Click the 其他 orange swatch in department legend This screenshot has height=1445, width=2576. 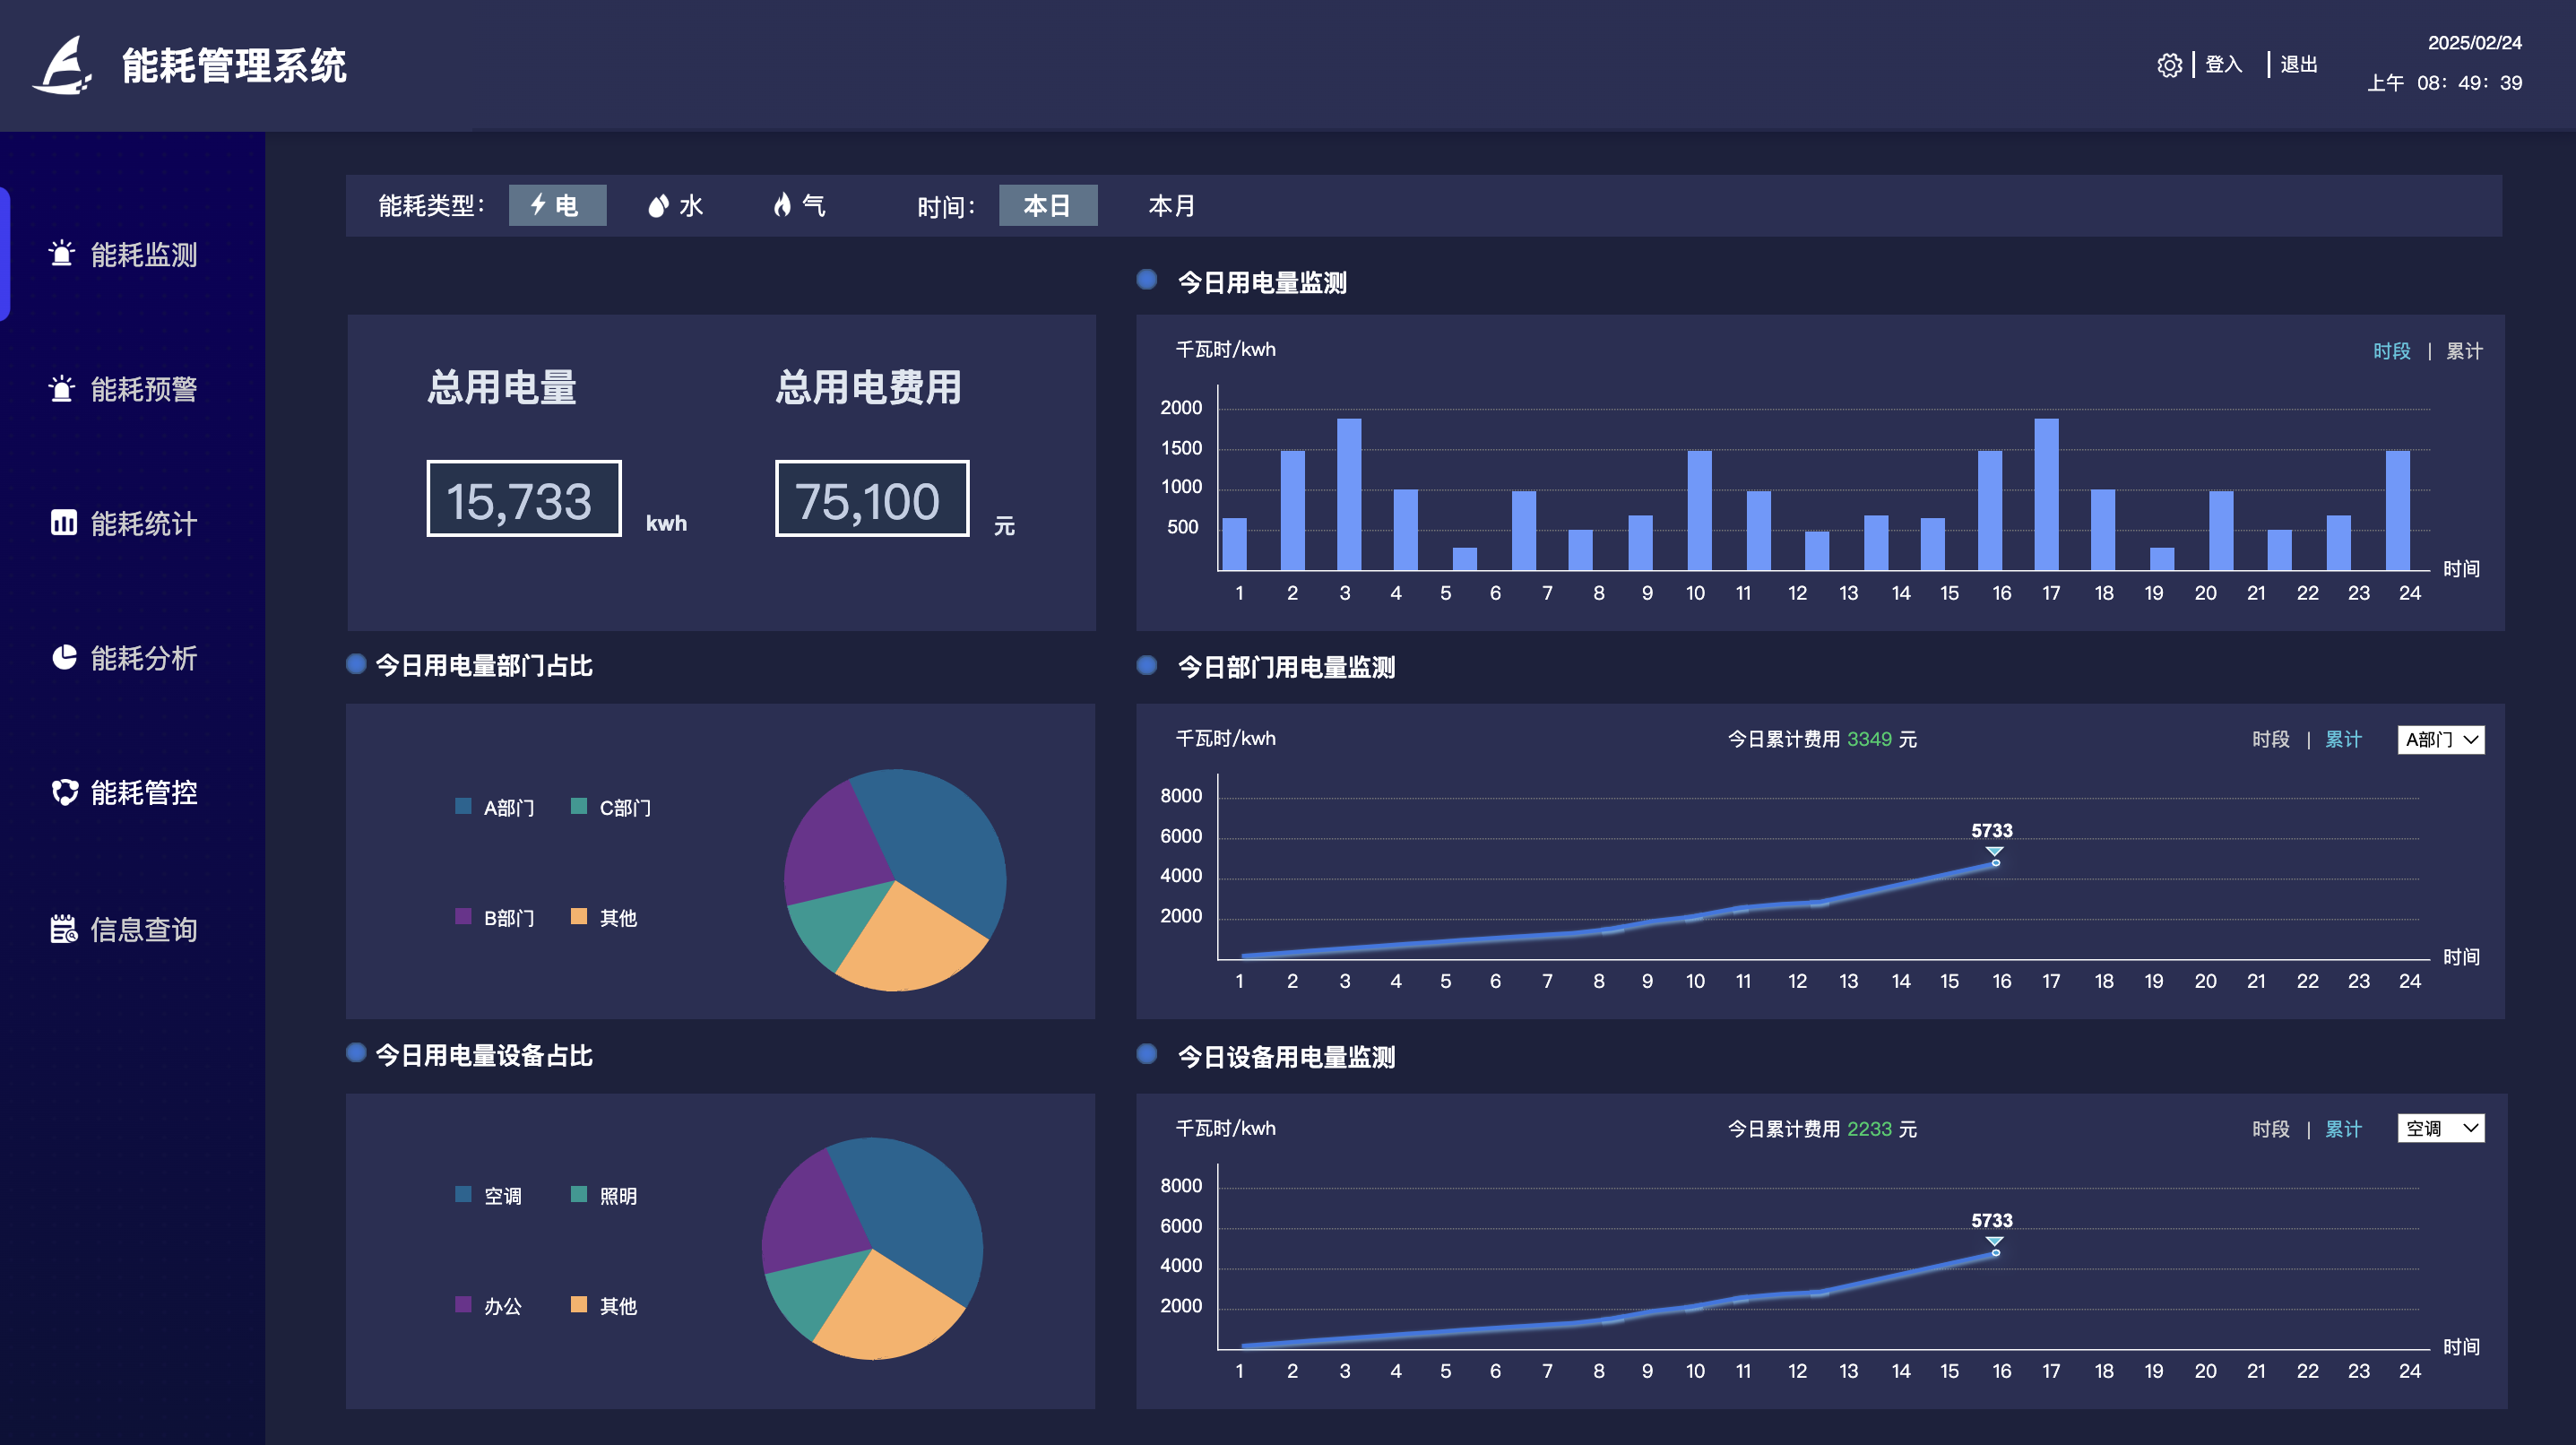point(578,916)
